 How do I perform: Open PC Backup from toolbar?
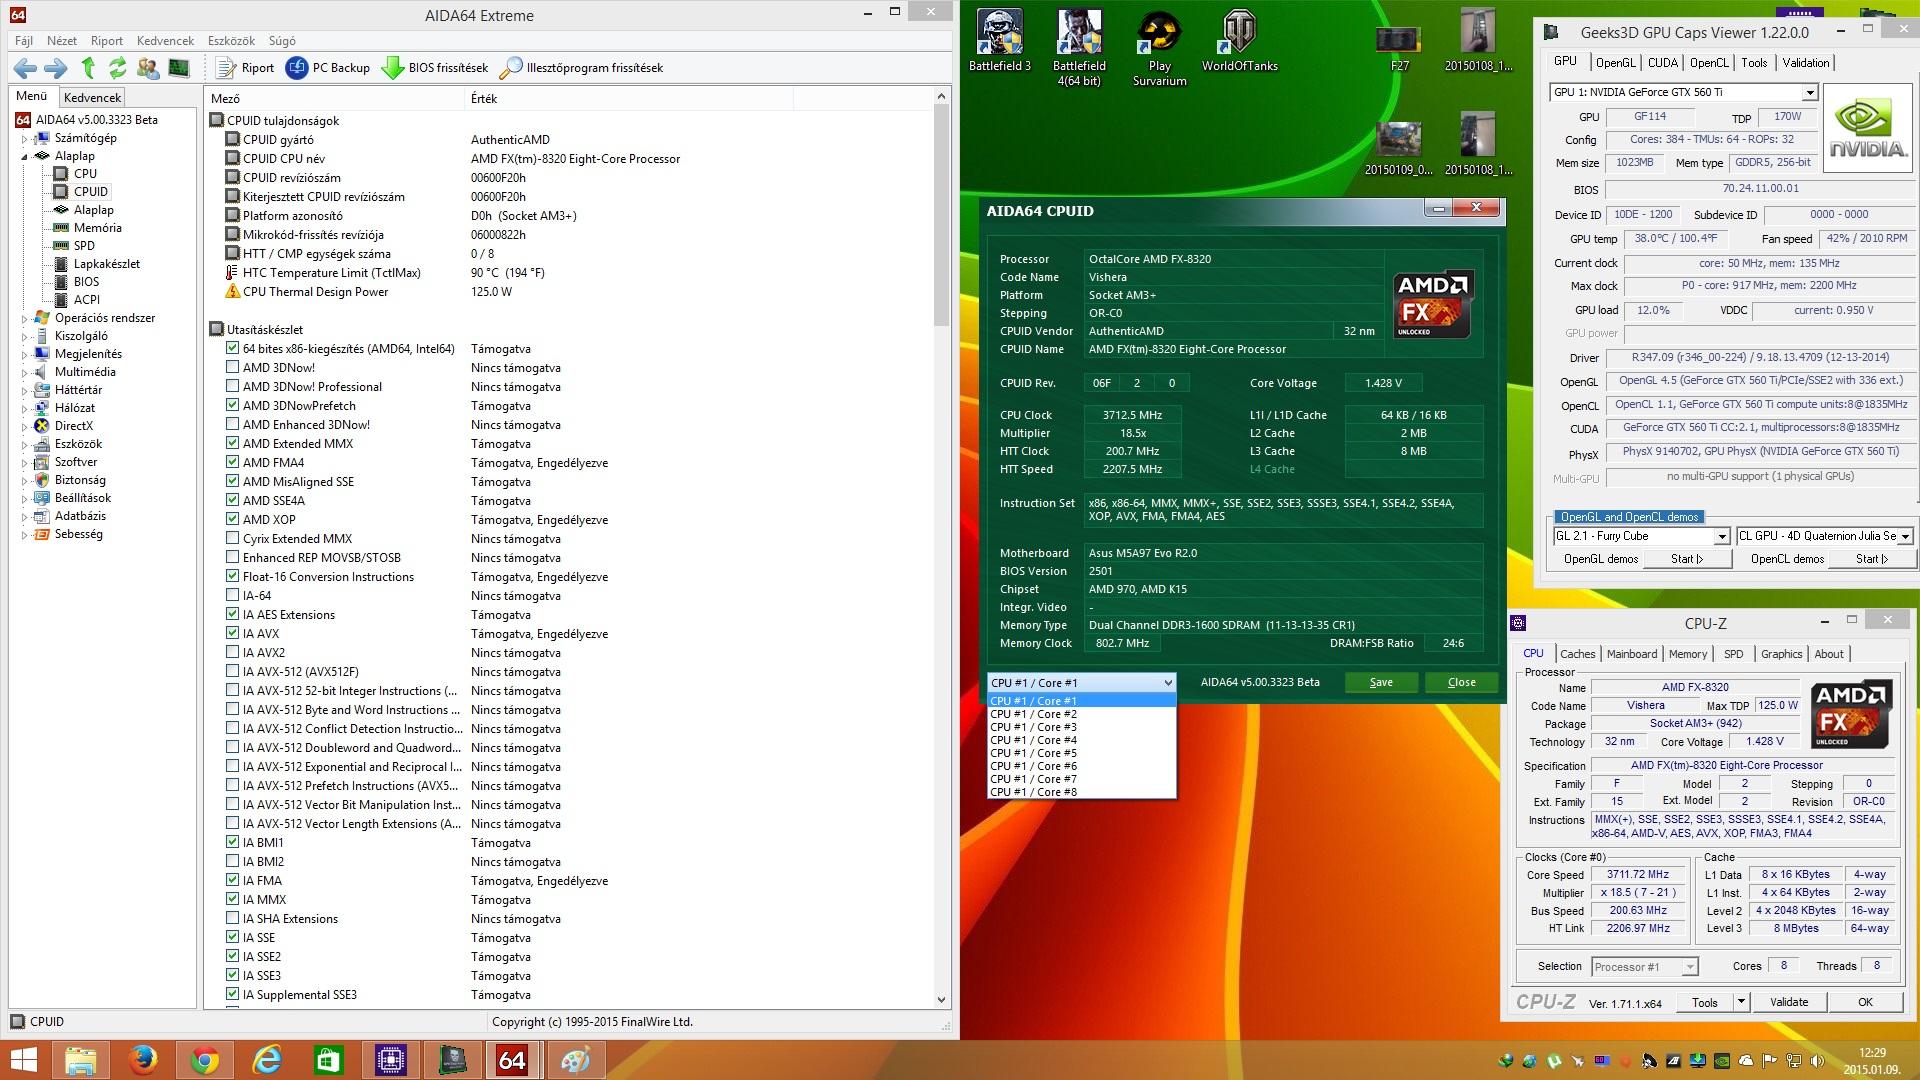(297, 68)
